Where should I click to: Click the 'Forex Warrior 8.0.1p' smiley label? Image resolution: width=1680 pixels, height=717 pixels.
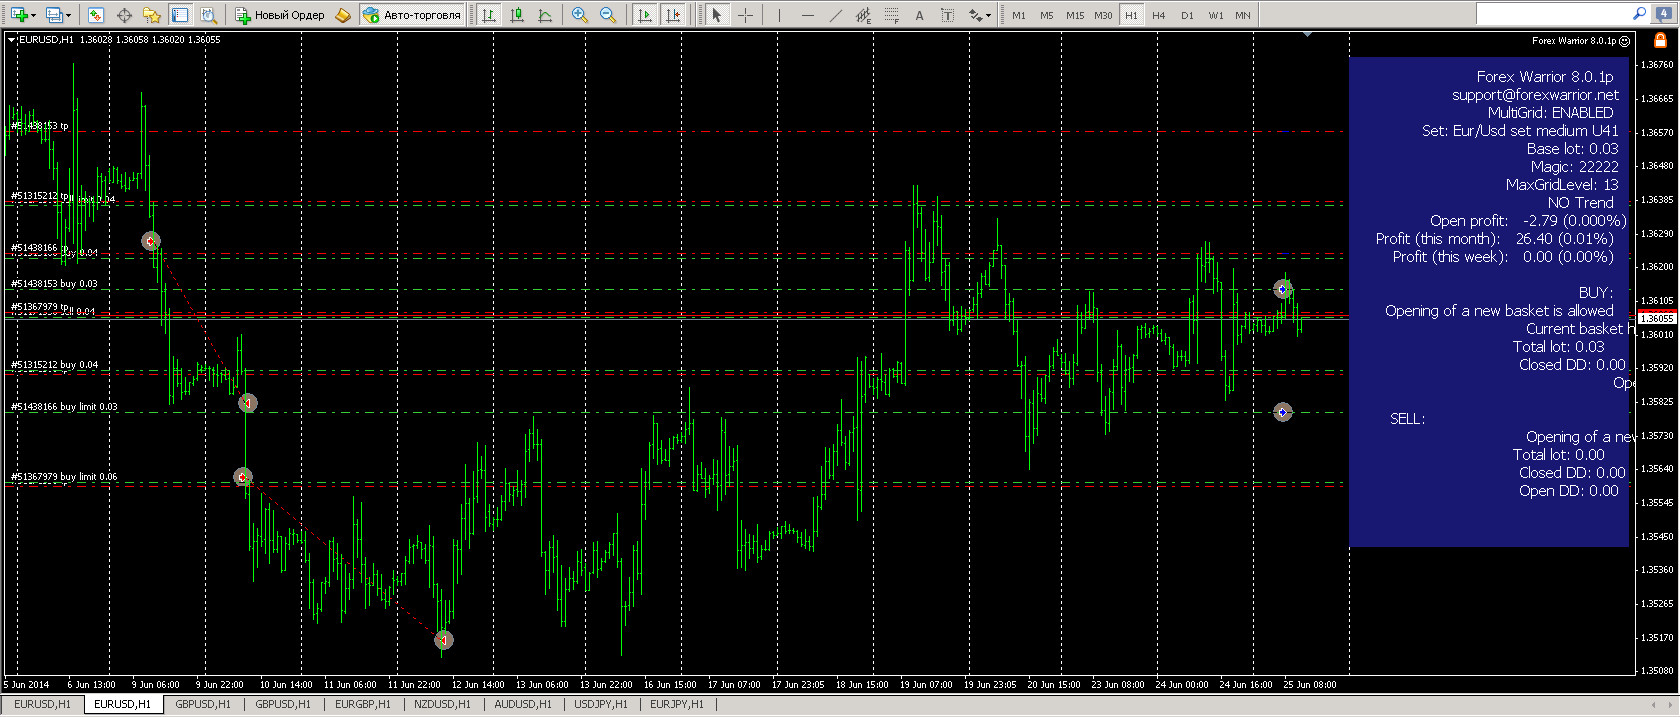click(x=1581, y=41)
